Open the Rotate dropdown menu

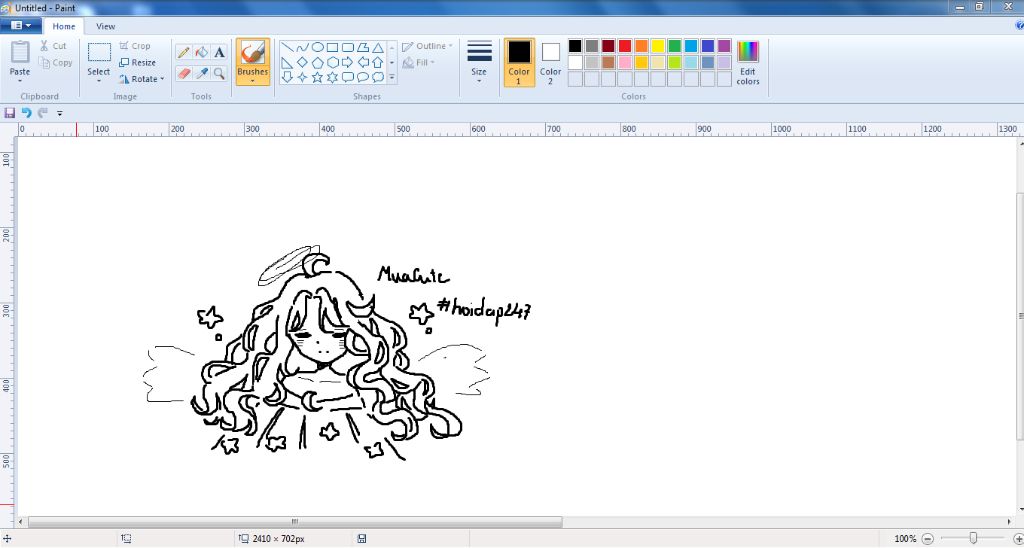141,79
